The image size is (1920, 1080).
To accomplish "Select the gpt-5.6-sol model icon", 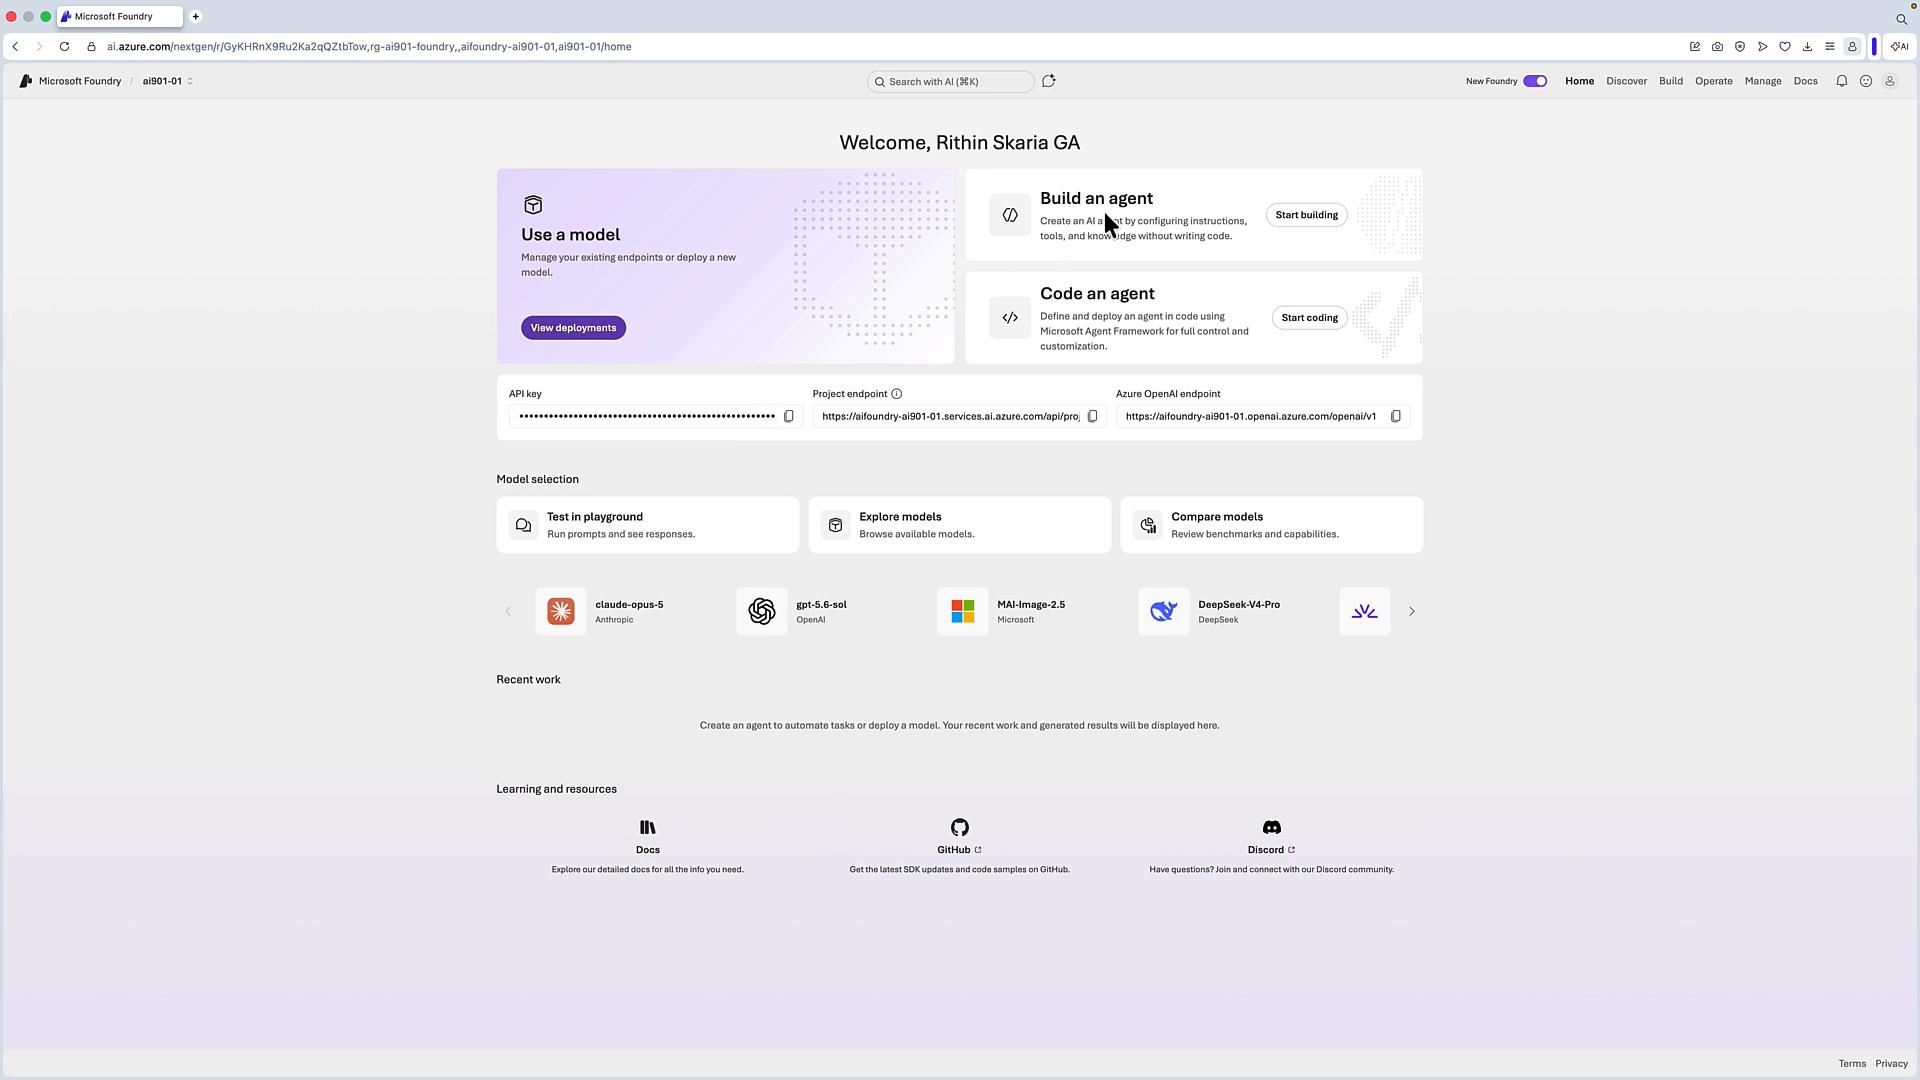I will [x=762, y=611].
